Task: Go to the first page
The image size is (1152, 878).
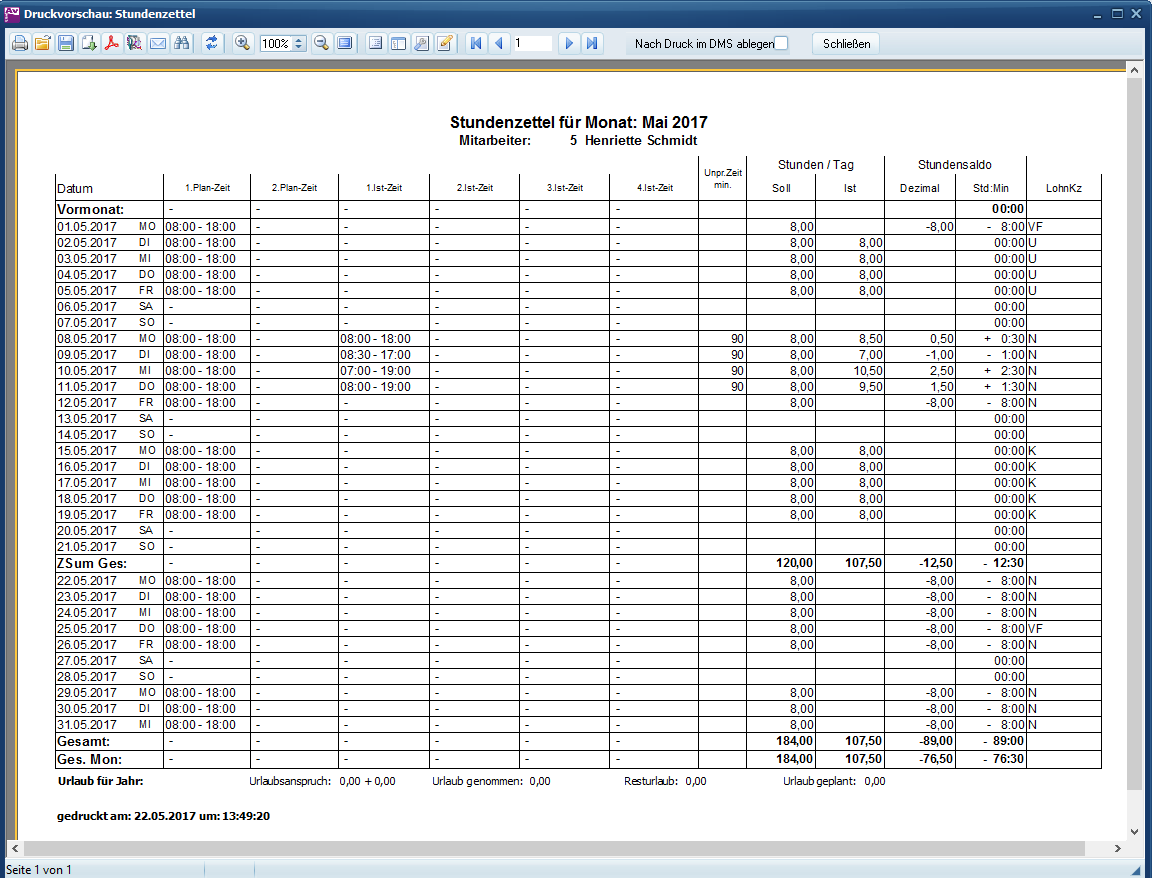Action: [476, 44]
